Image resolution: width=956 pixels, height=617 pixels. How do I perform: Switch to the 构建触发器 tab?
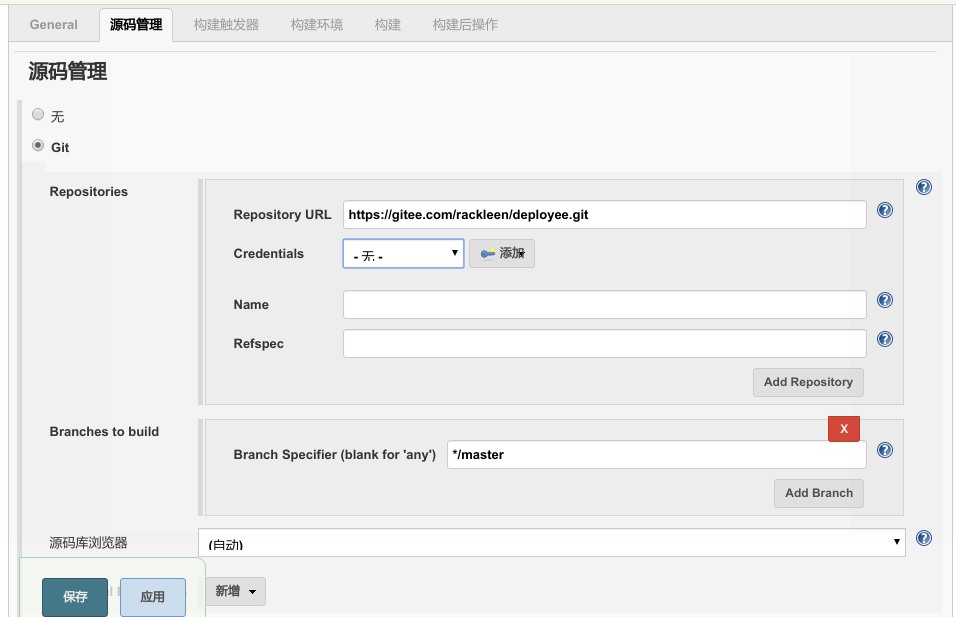click(x=226, y=25)
